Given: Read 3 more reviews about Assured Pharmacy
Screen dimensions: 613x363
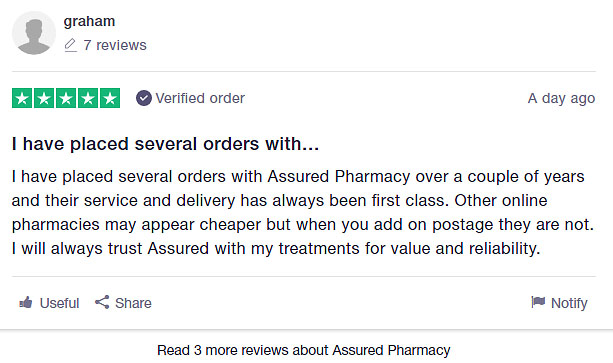Looking at the screenshot, I should click(304, 350).
